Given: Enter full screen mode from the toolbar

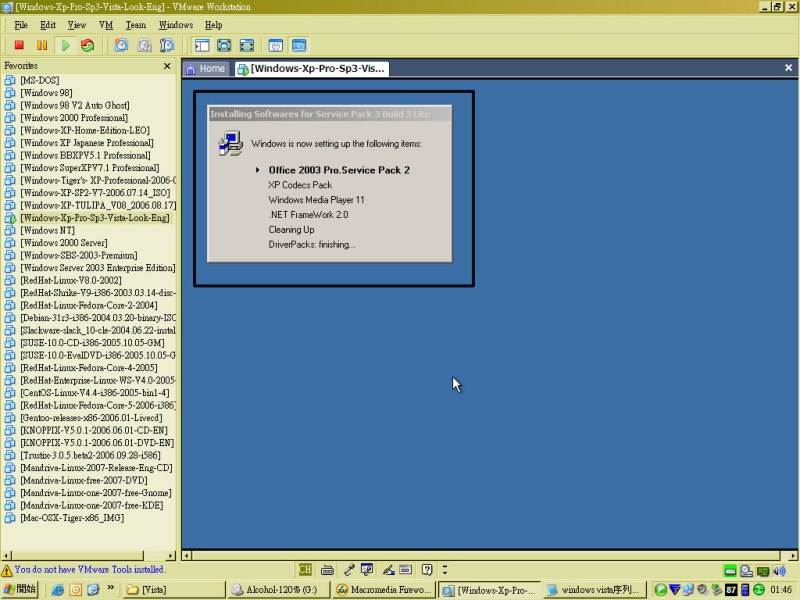Looking at the screenshot, I should tap(247, 45).
